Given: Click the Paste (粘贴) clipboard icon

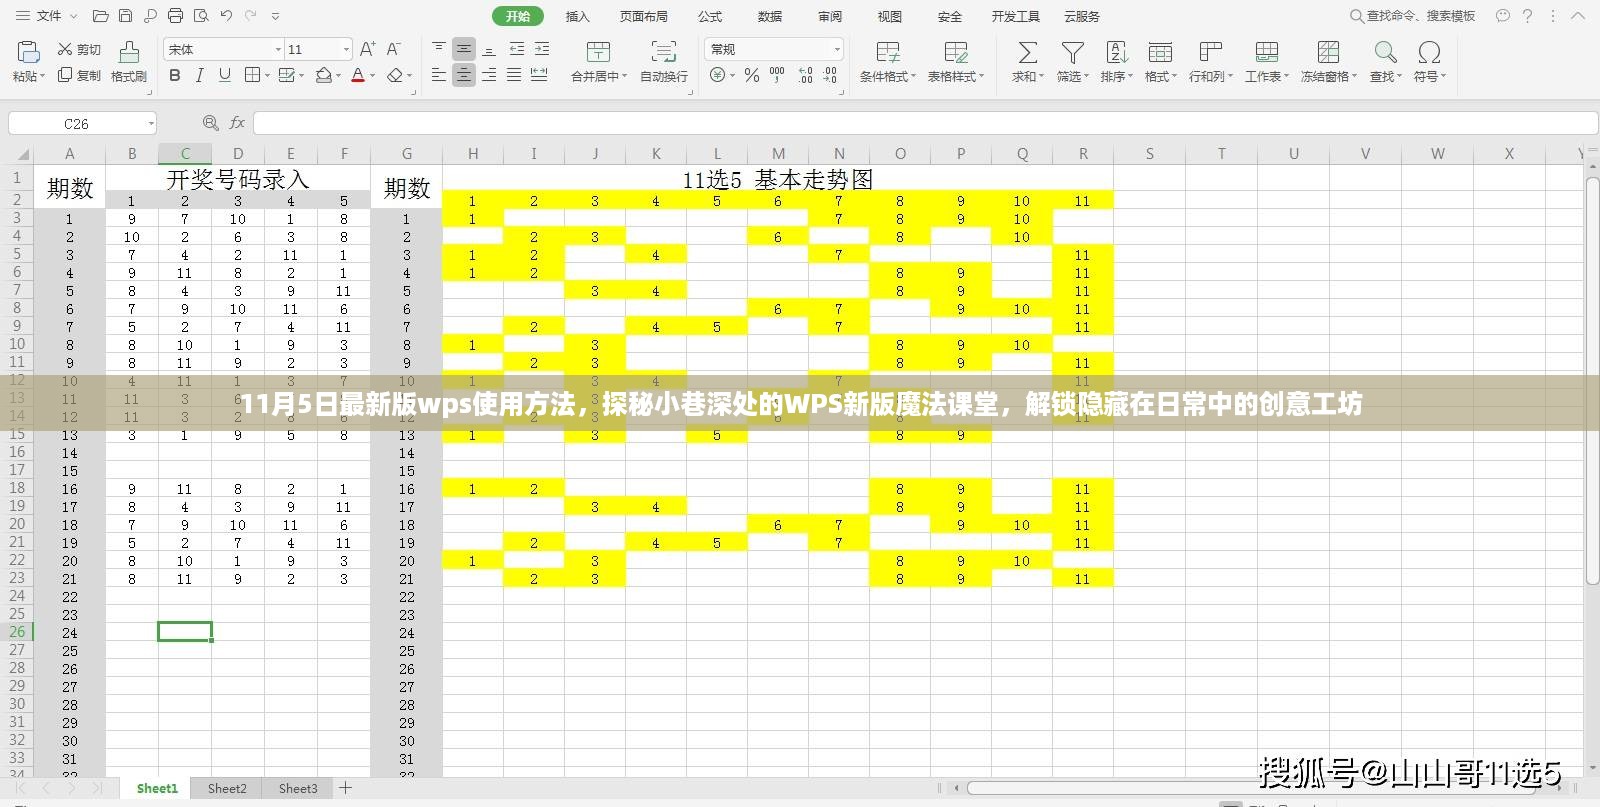Looking at the screenshot, I should 28,53.
